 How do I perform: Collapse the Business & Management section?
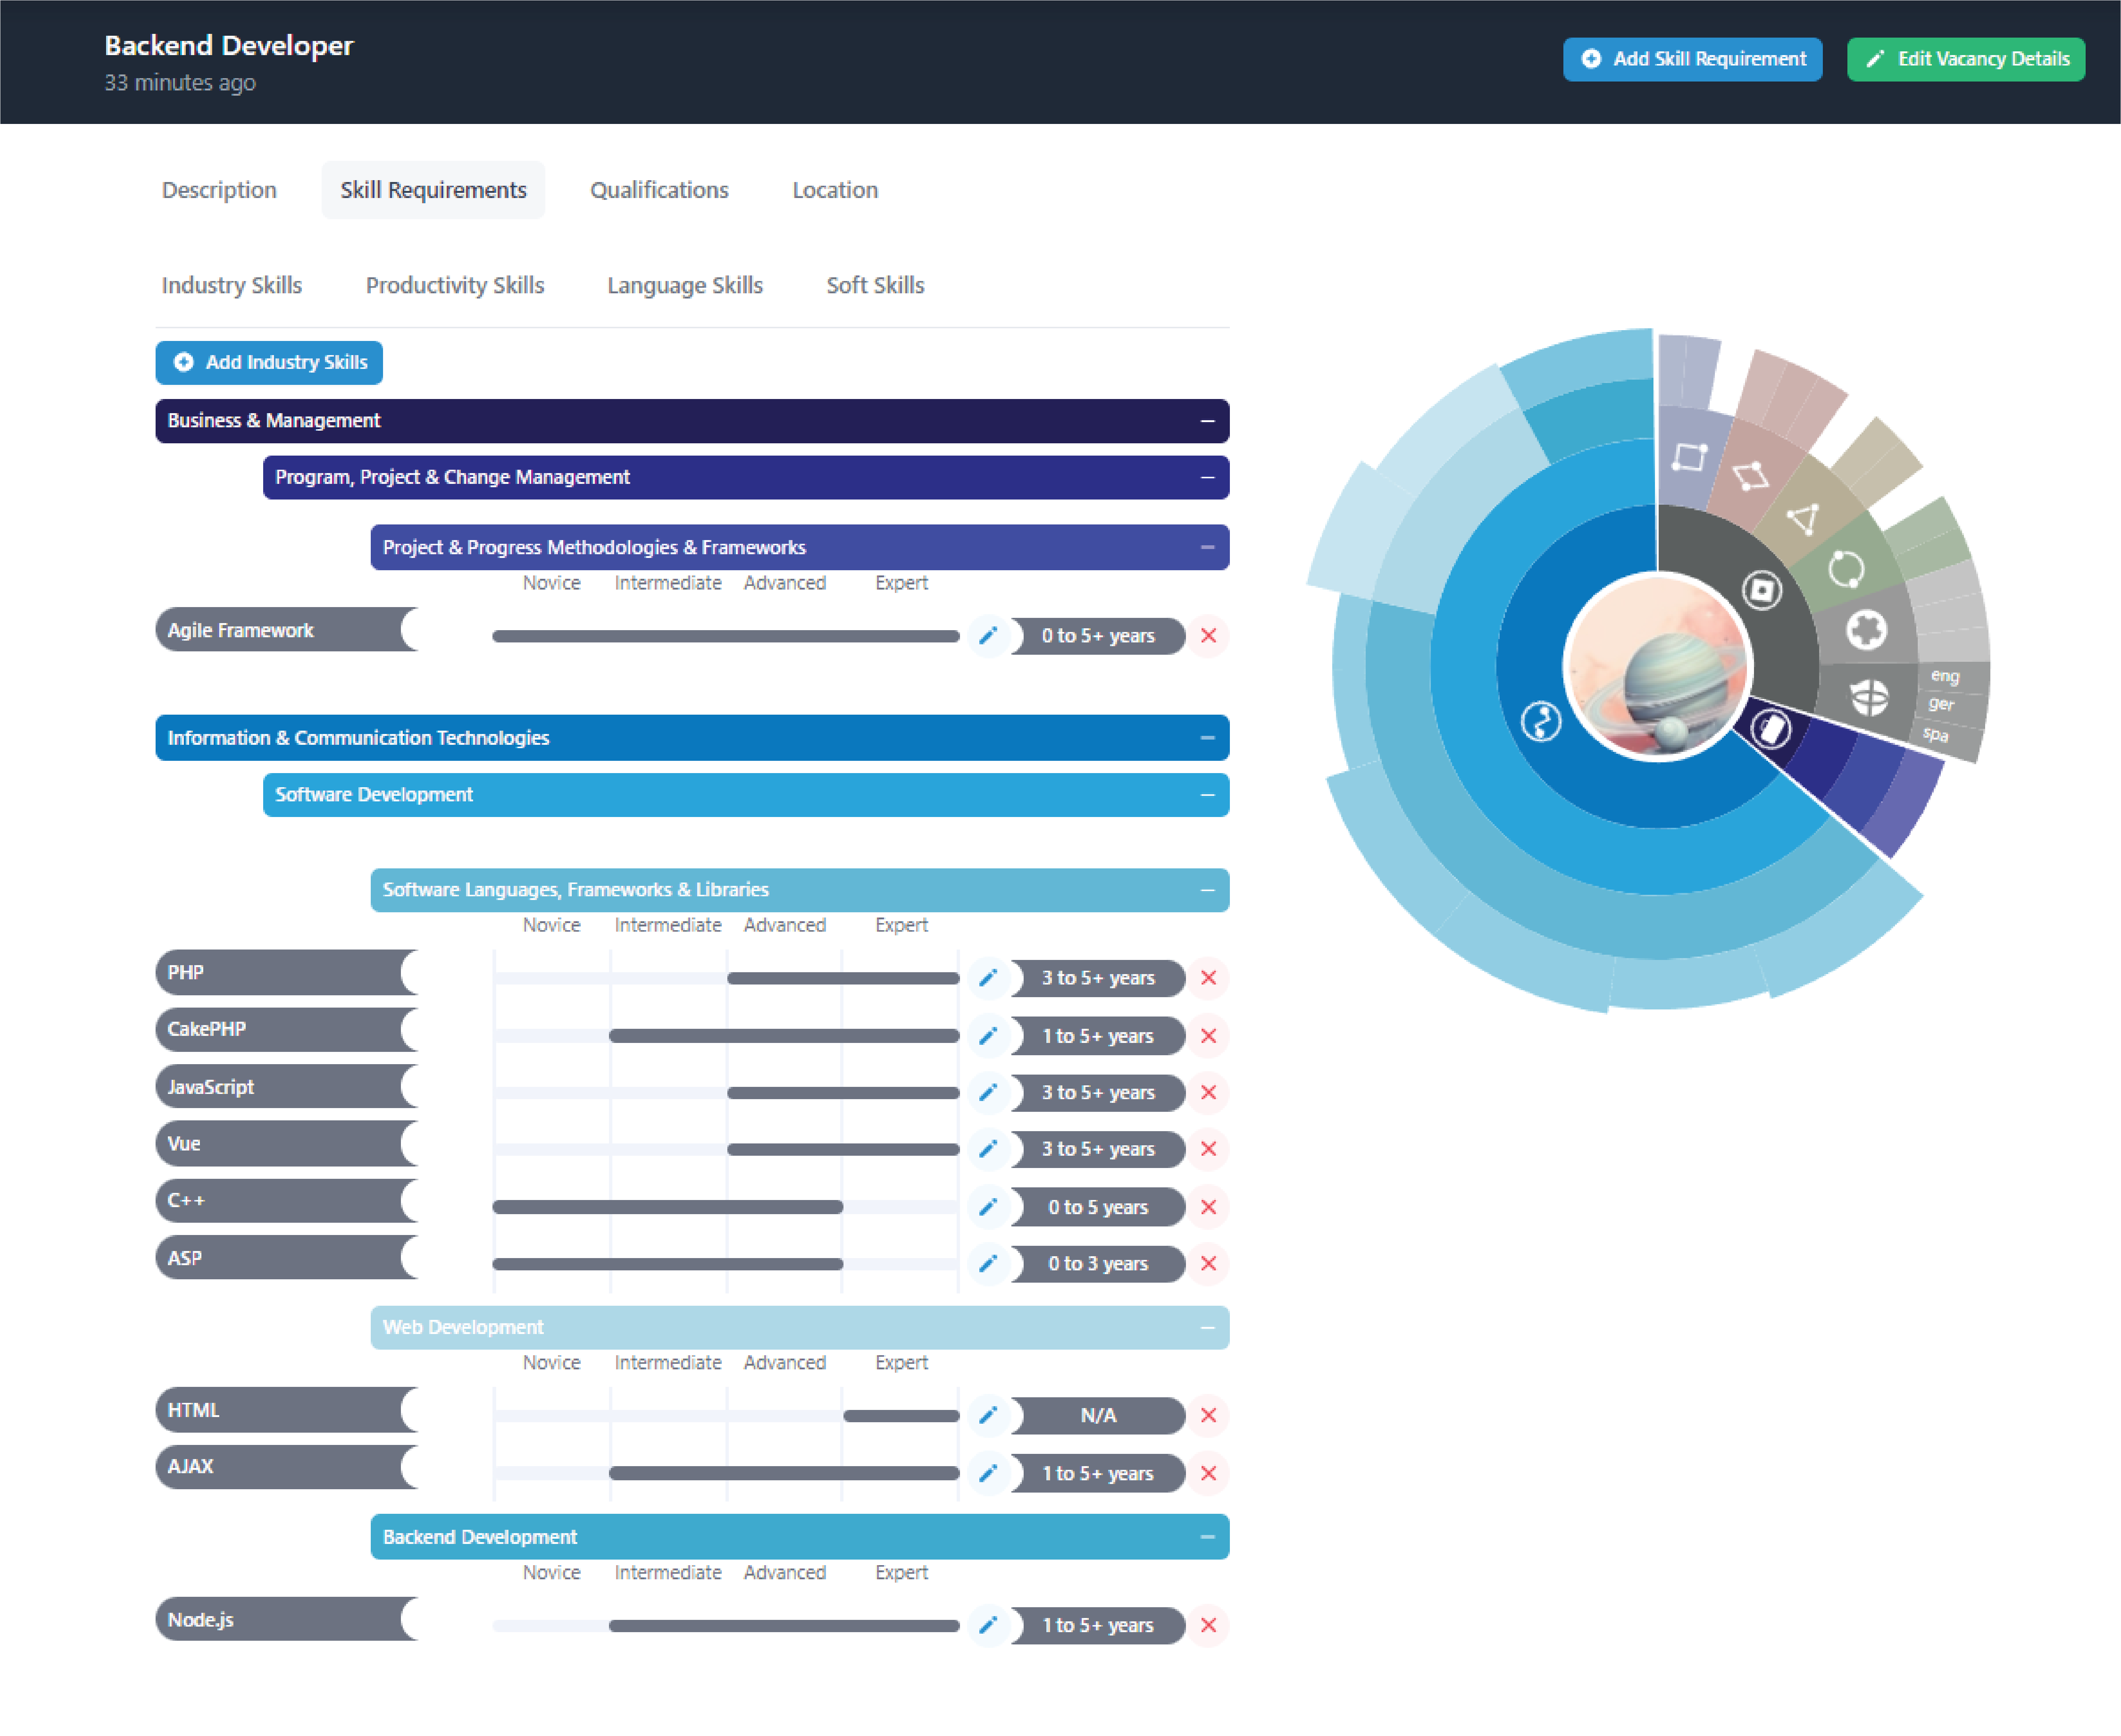(1207, 421)
